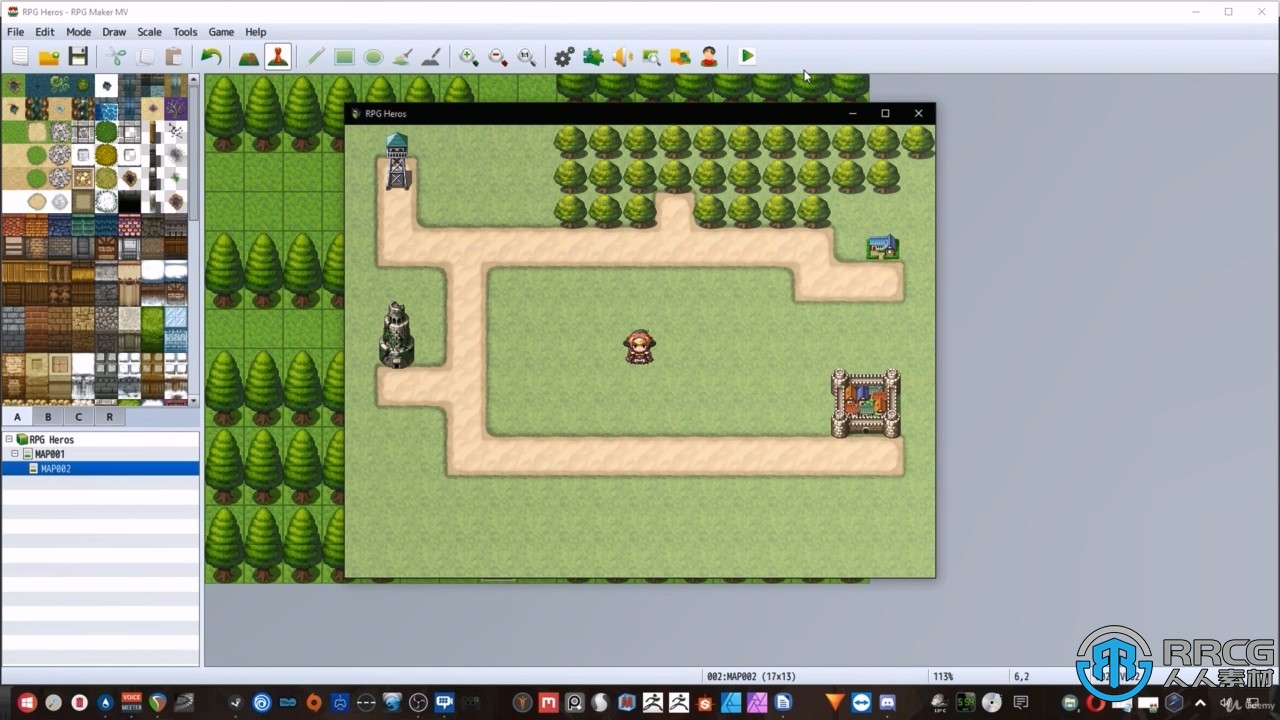Open the Tools menu

185,32
